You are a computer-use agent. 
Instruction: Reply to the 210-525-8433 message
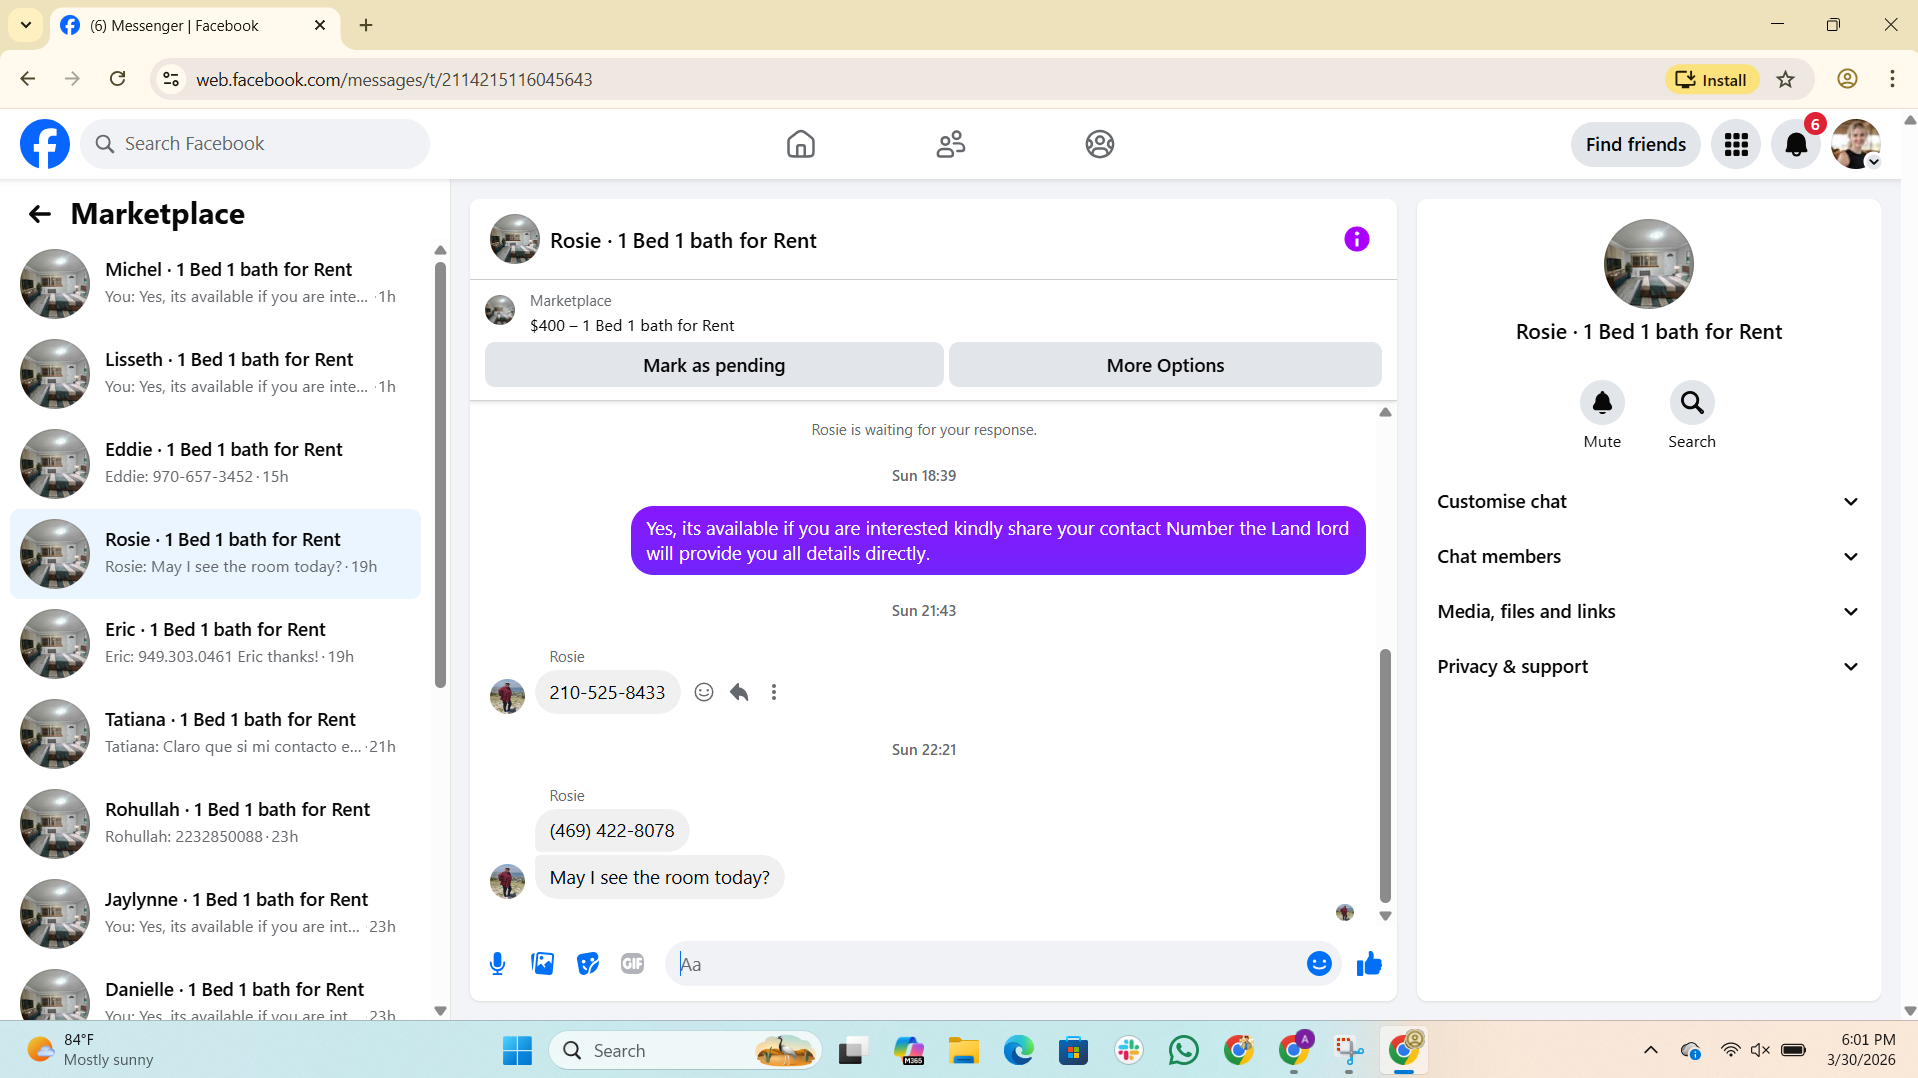pos(739,692)
